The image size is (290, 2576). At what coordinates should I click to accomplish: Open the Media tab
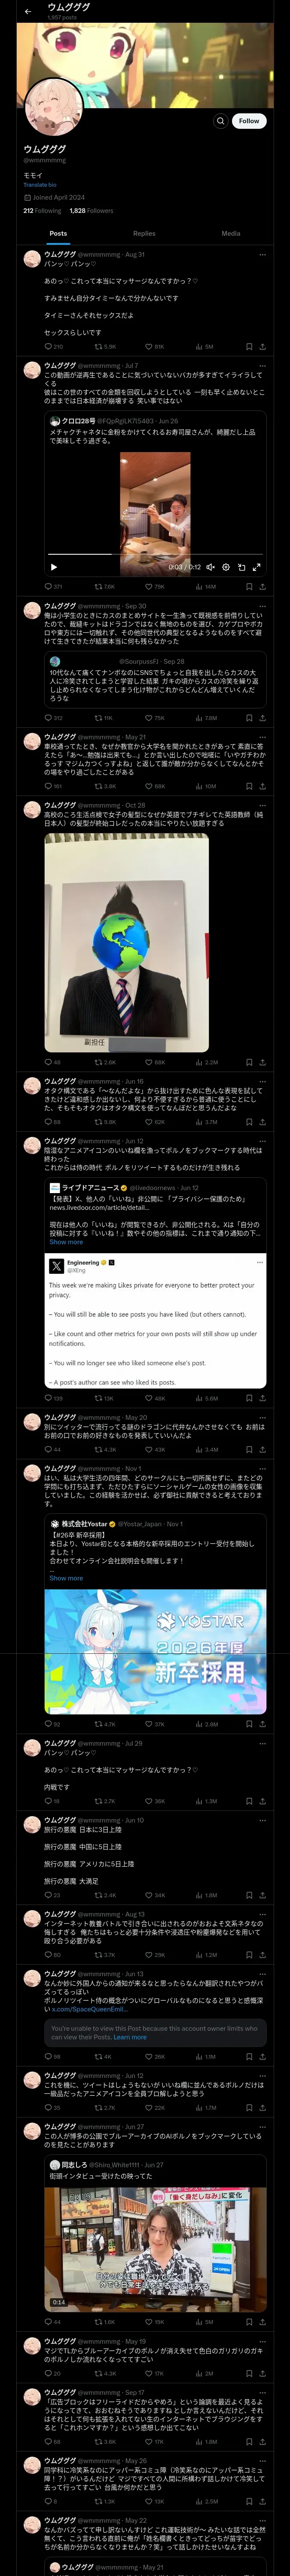230,233
